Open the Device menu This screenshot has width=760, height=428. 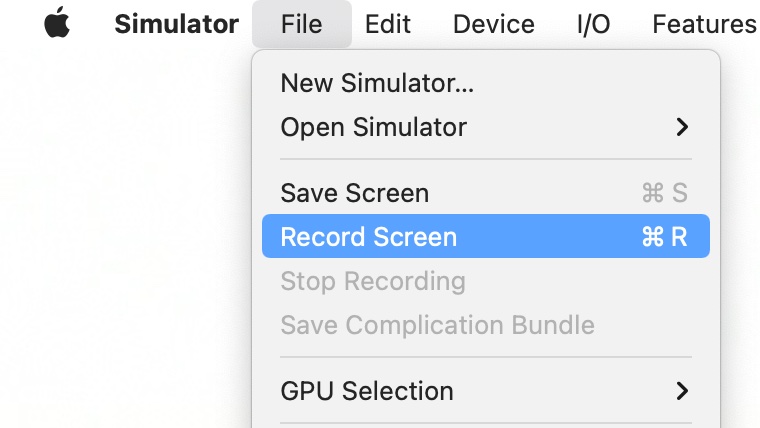(x=493, y=24)
